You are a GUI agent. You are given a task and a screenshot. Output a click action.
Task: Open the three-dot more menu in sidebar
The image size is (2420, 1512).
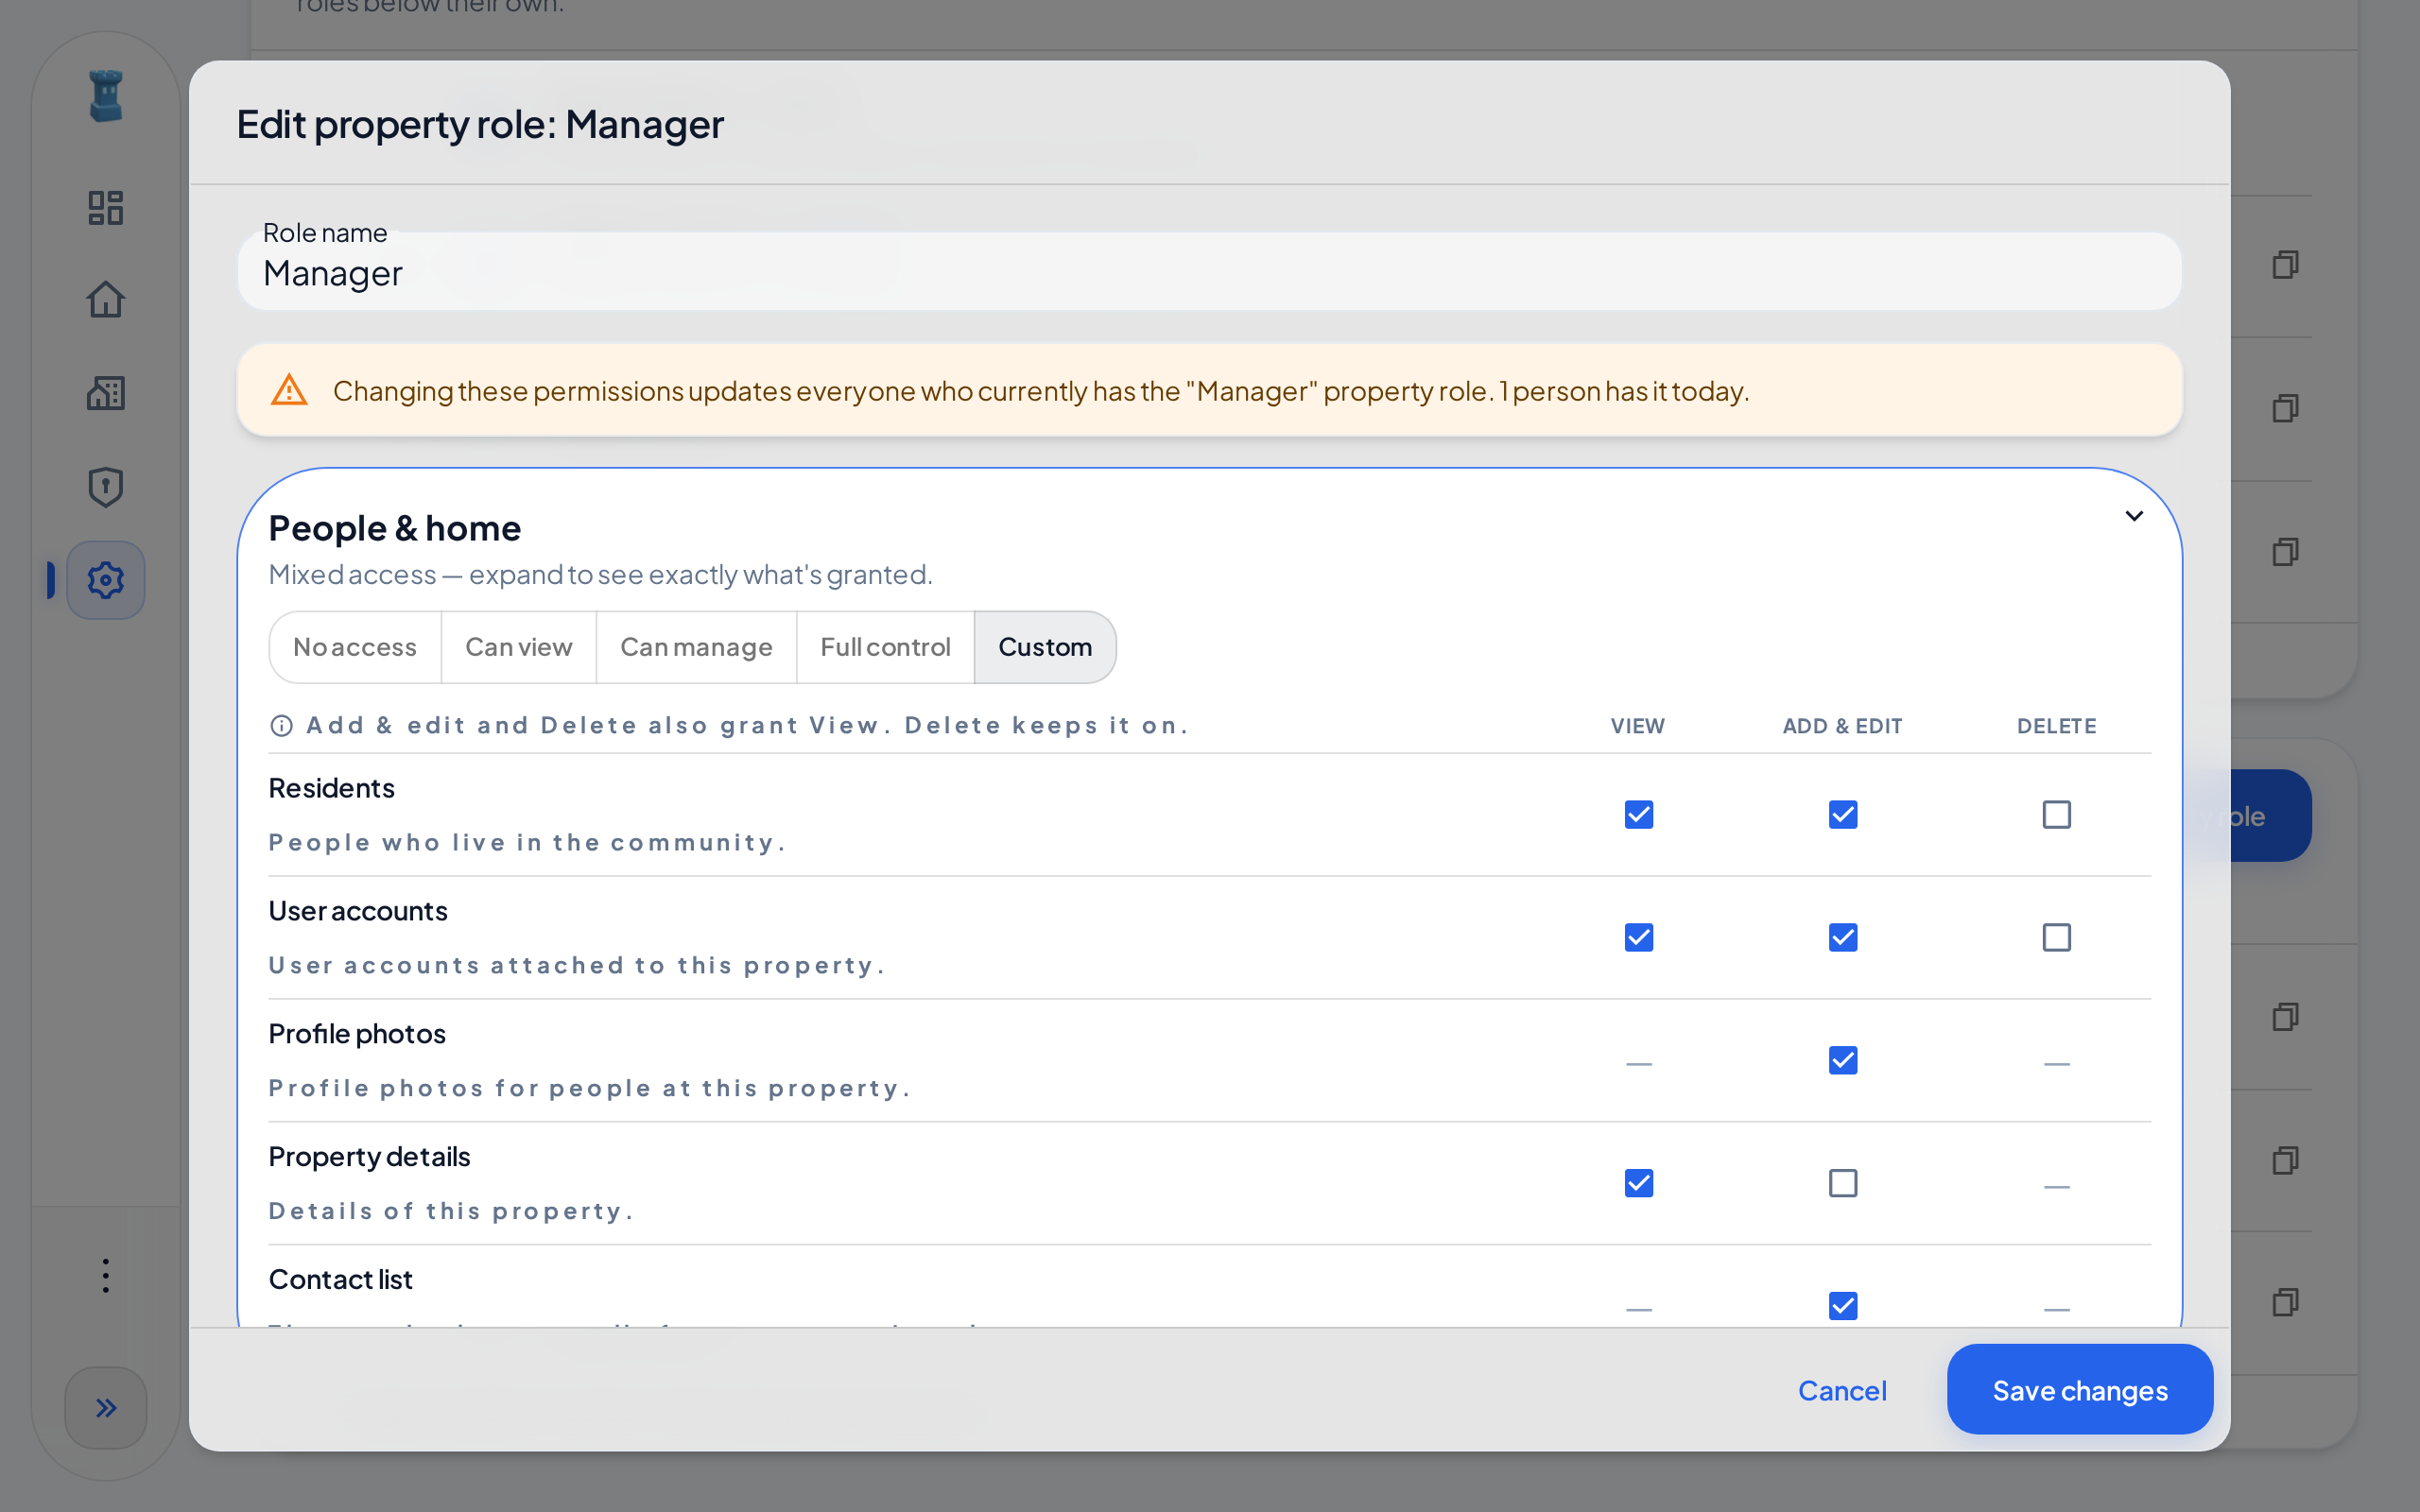(105, 1275)
